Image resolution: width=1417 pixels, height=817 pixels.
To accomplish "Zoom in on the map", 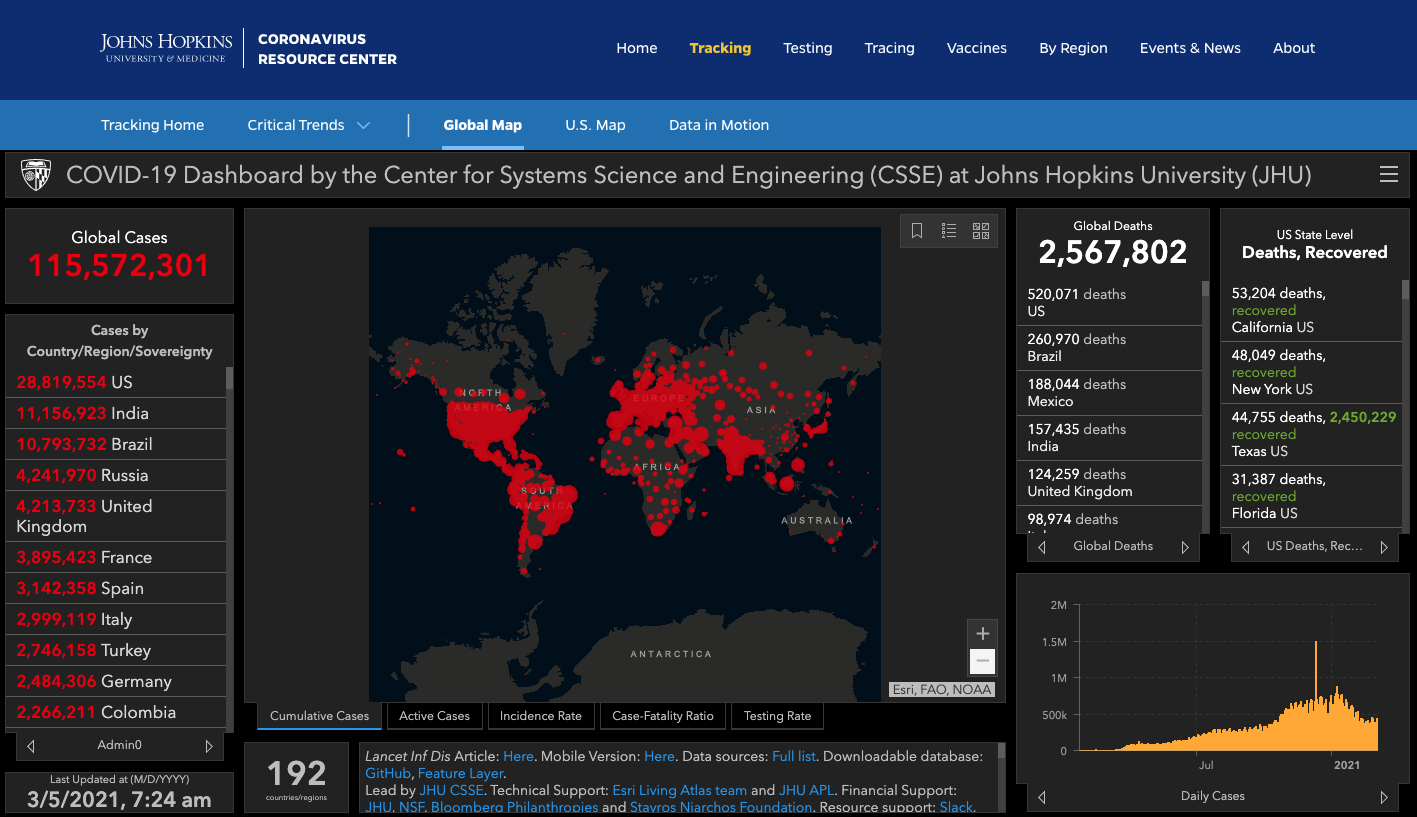I will [982, 634].
